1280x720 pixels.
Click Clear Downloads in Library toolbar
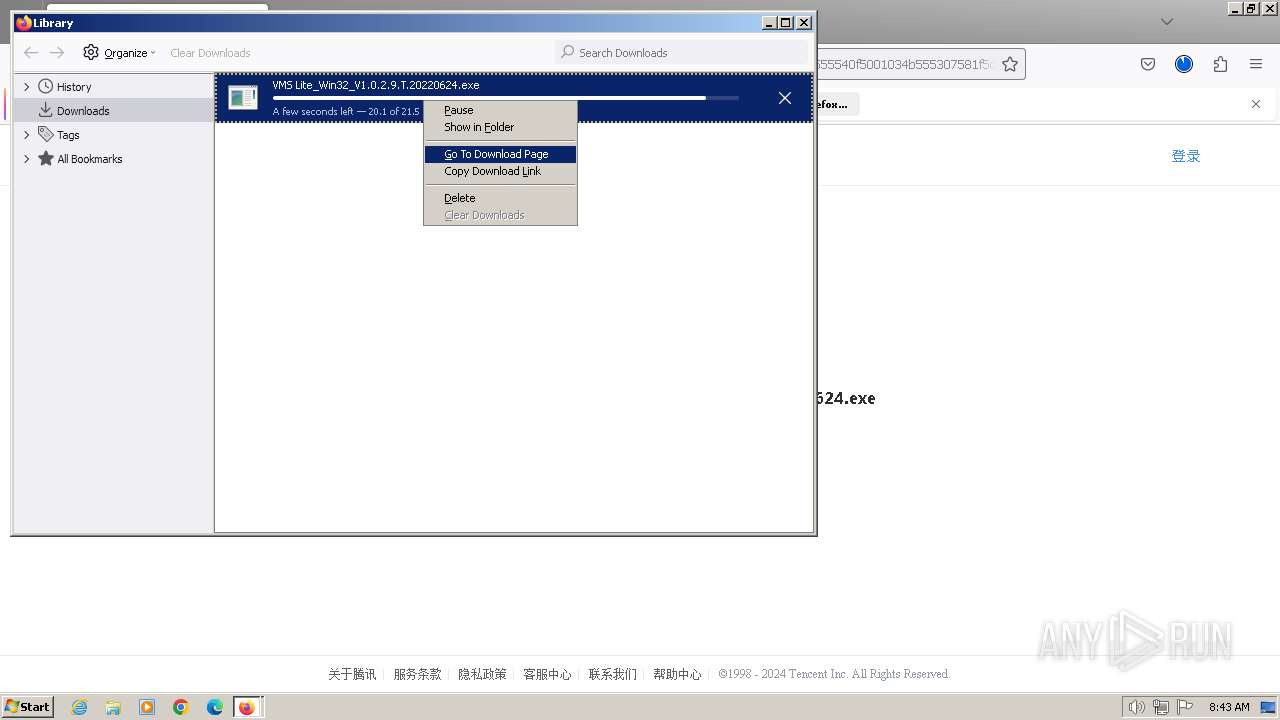tap(210, 53)
